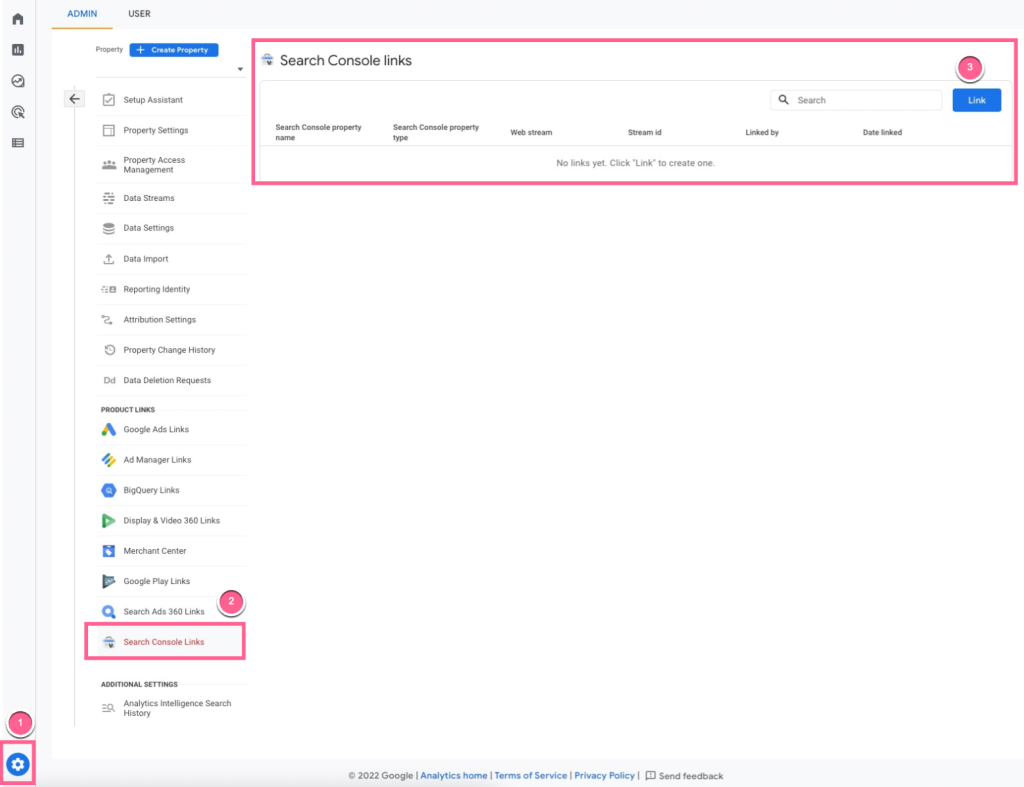Open Property Settings menu item
1024x787 pixels.
tap(171, 131)
